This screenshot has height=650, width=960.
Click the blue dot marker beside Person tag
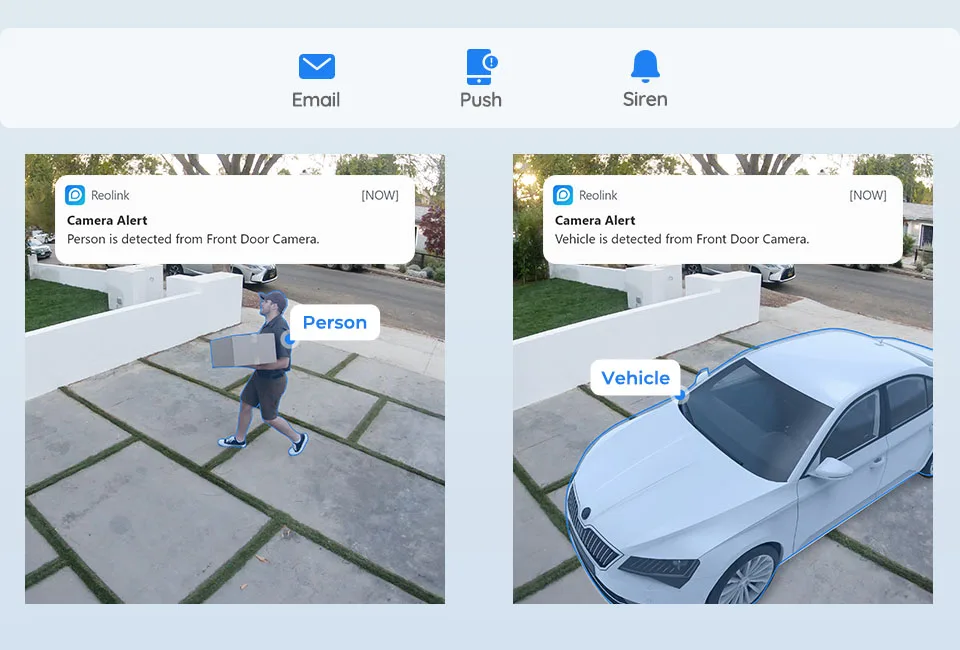point(290,338)
